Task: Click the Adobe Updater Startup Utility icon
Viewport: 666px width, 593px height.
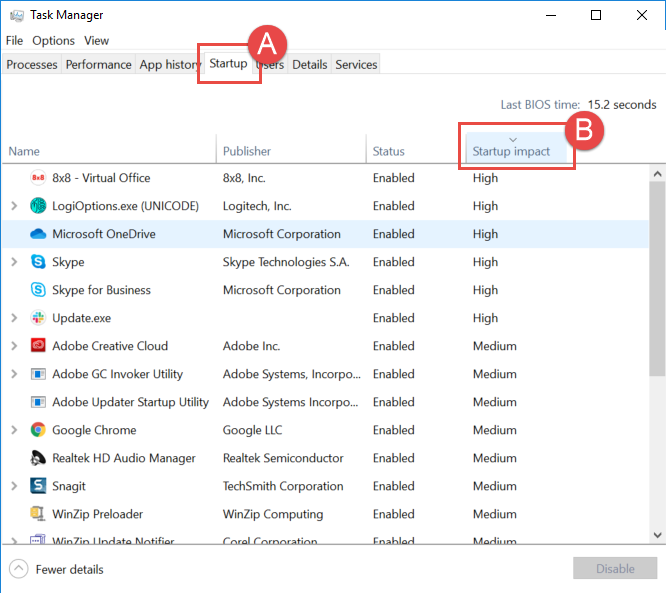Action: pos(38,402)
